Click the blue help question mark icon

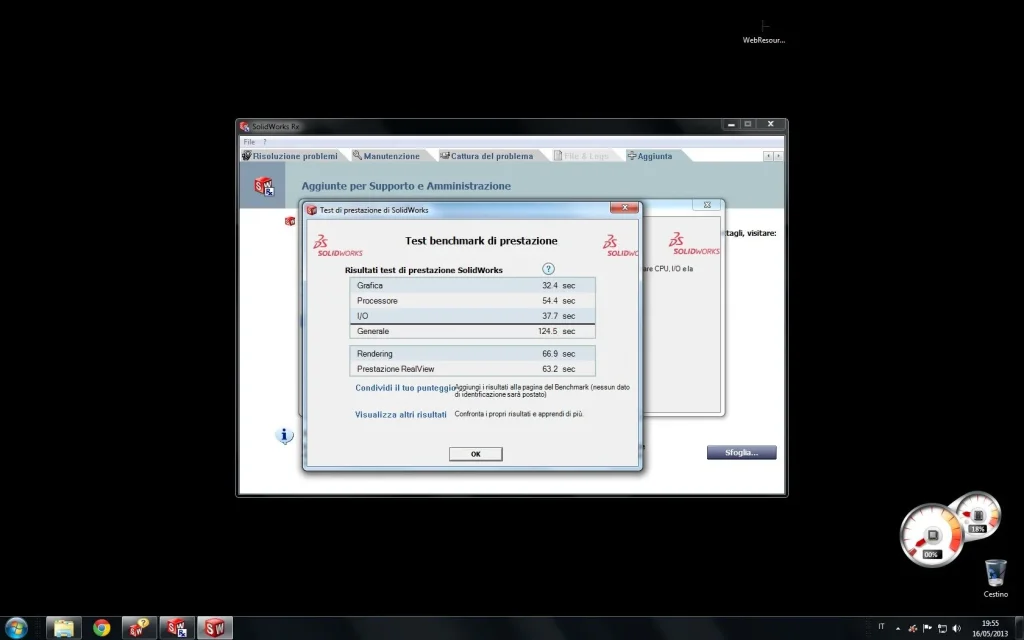[x=548, y=269]
